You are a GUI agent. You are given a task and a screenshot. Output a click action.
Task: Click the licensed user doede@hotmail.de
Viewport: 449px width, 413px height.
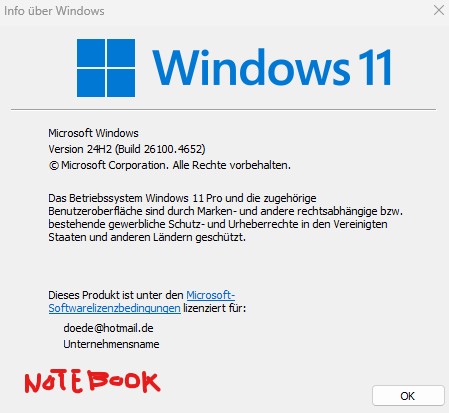[x=108, y=328]
